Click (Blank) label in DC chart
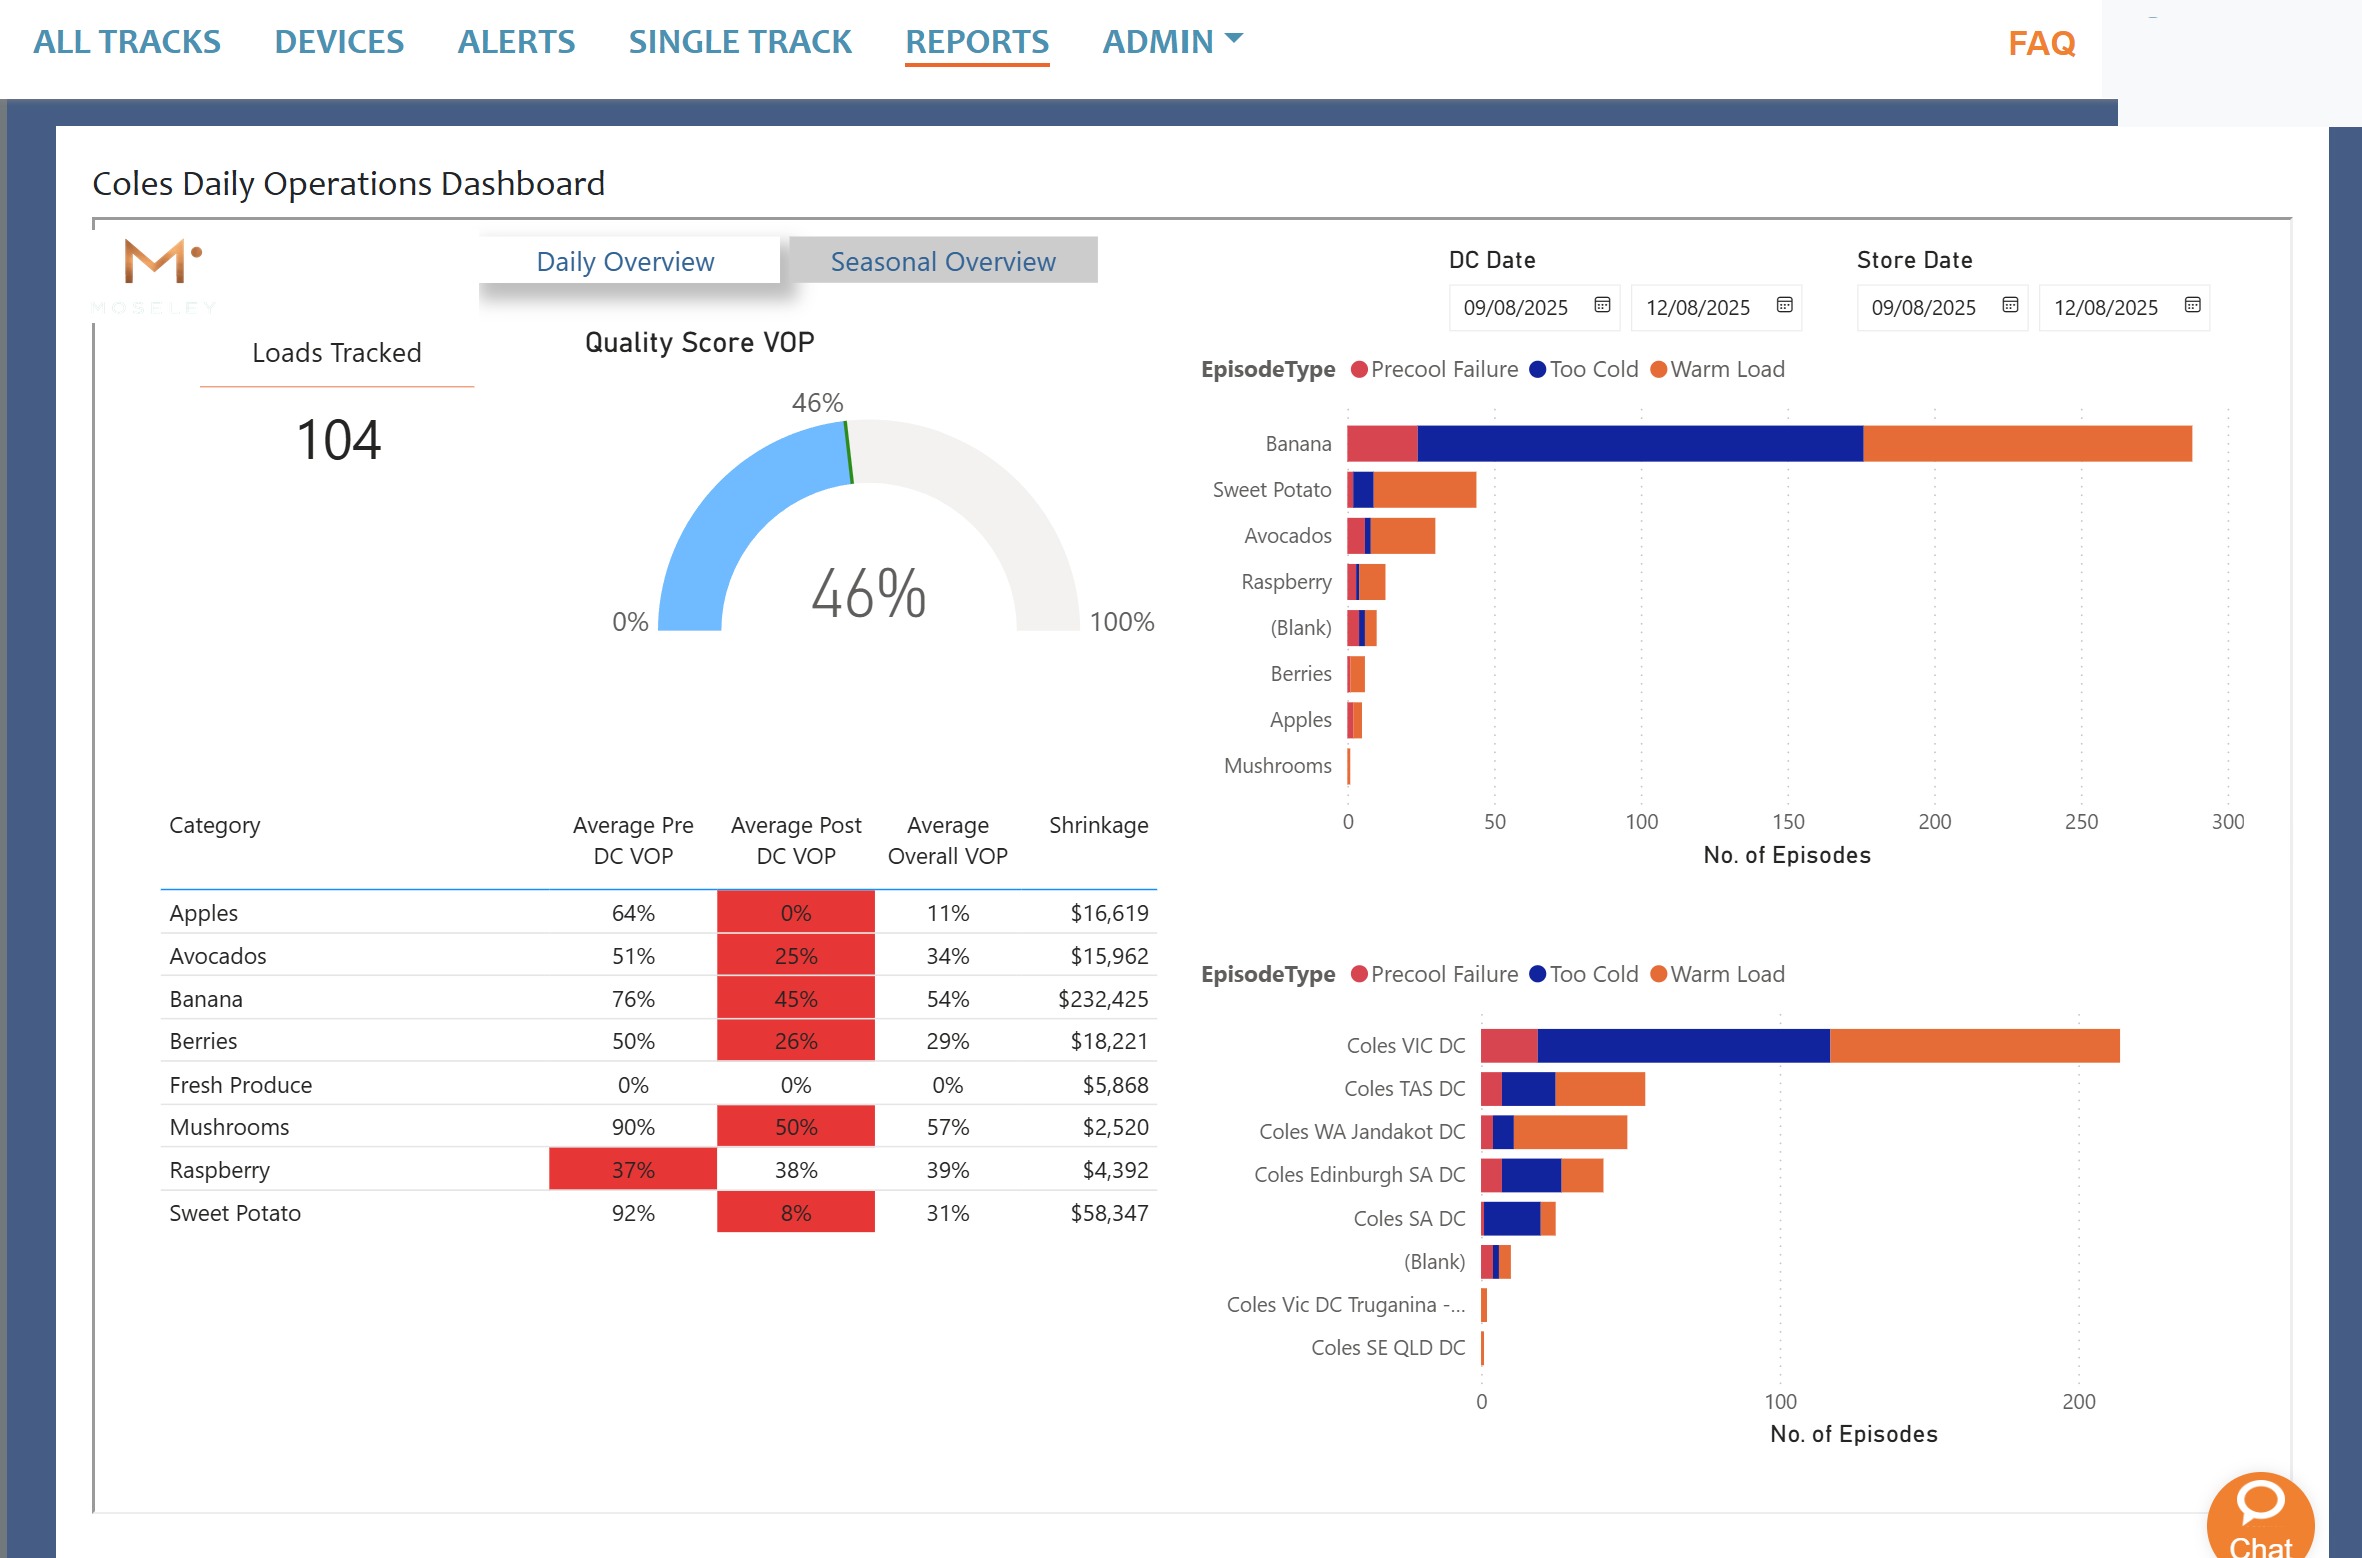 click(x=1434, y=1262)
